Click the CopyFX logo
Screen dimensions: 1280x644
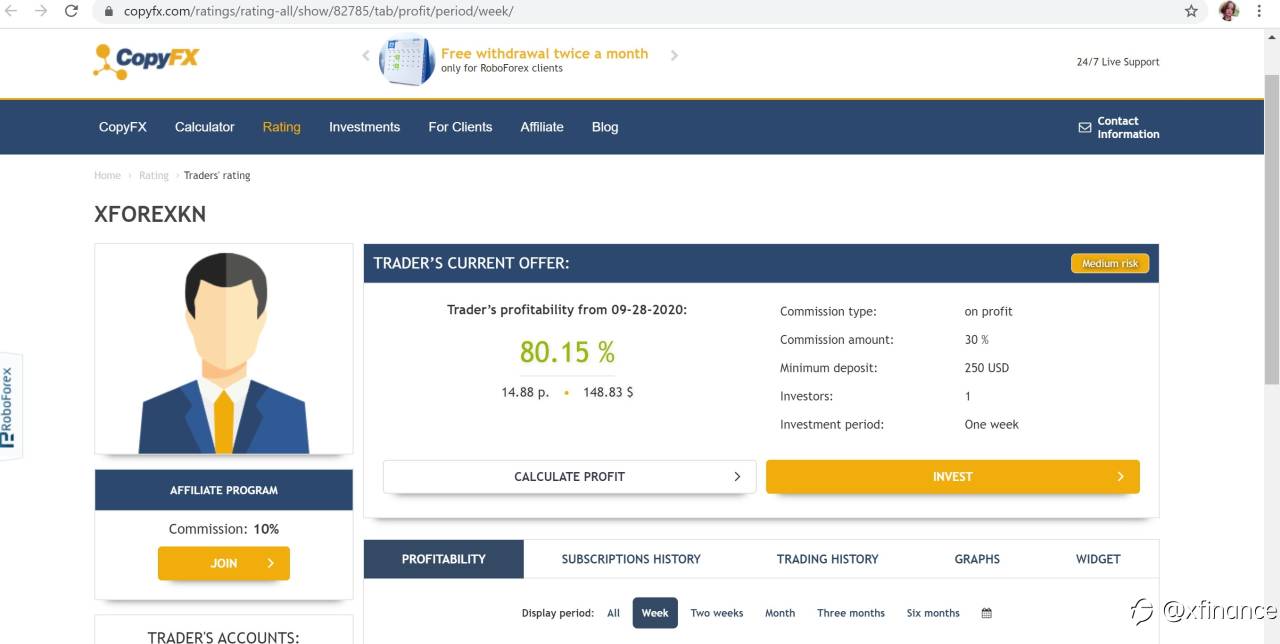pyautogui.click(x=146, y=60)
